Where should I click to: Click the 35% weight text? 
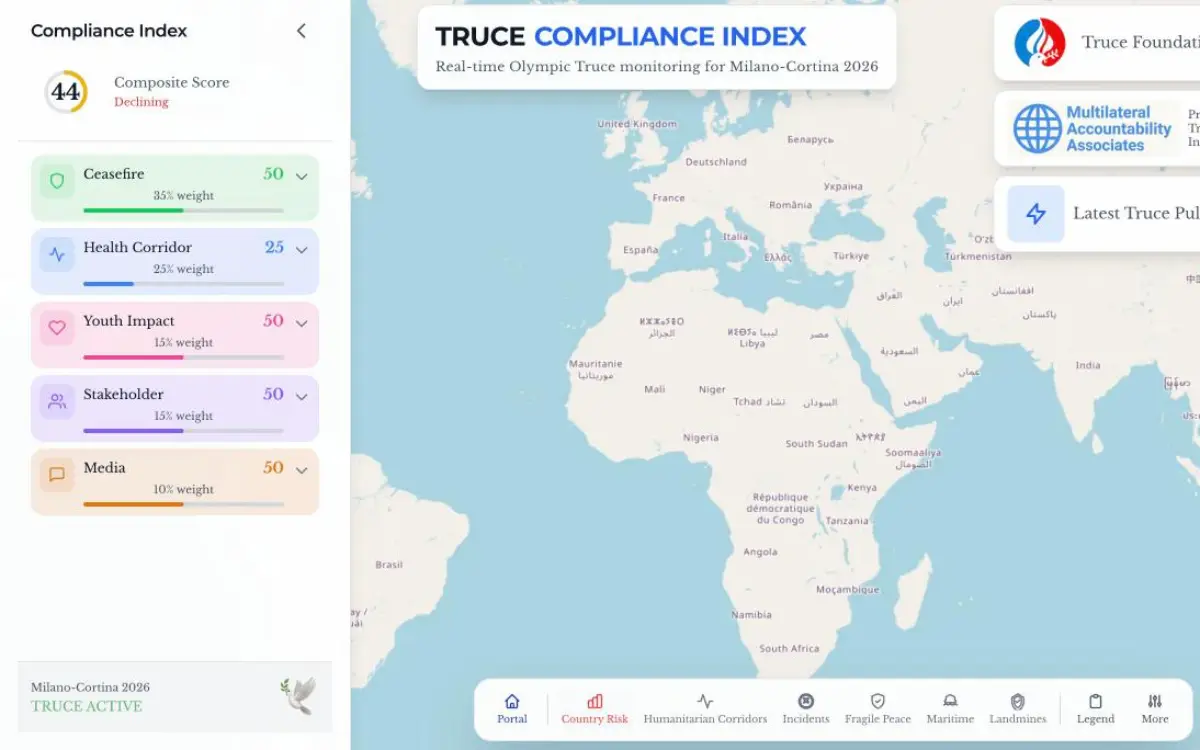[x=183, y=196]
